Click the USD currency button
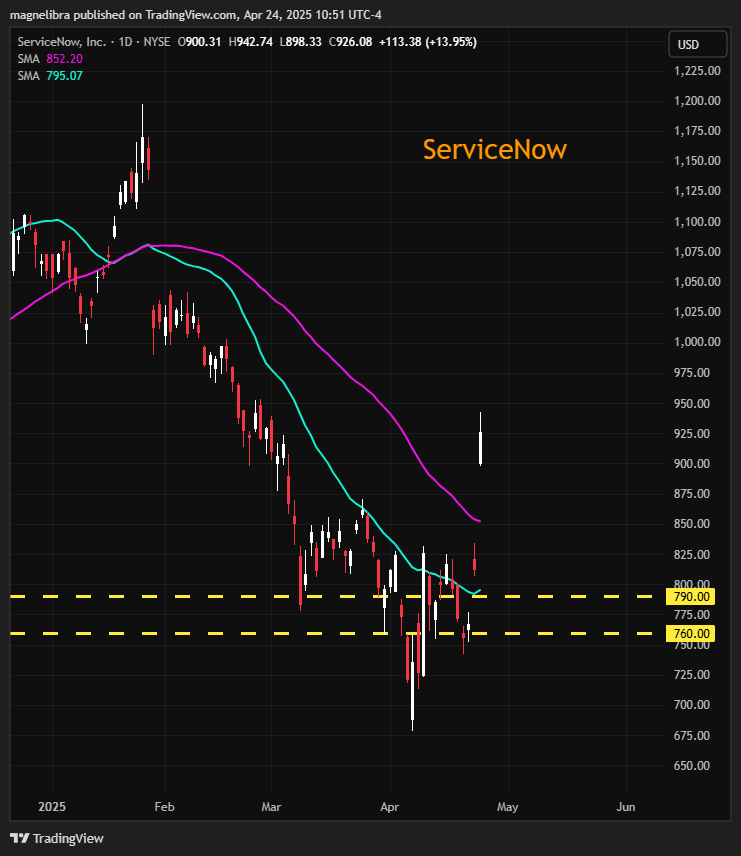The width and height of the screenshot is (741, 856). 697,45
